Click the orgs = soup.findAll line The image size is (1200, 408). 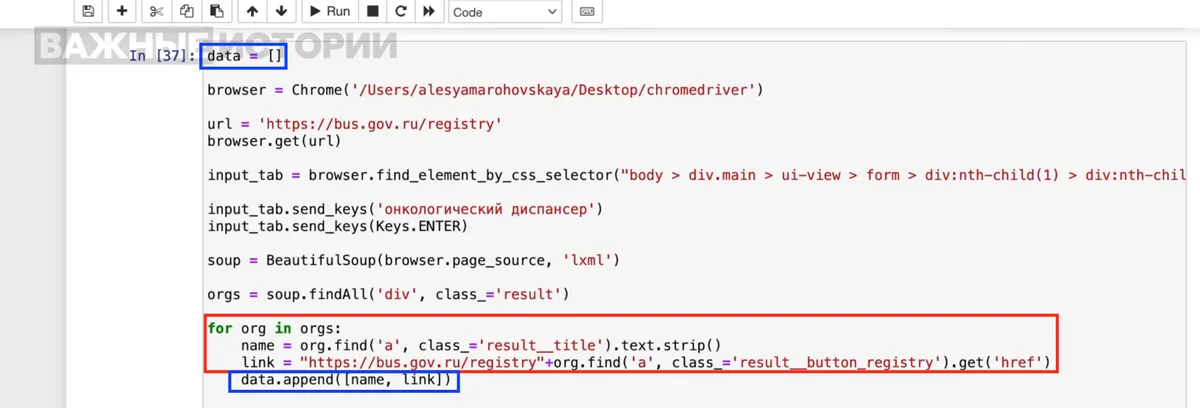tap(388, 294)
